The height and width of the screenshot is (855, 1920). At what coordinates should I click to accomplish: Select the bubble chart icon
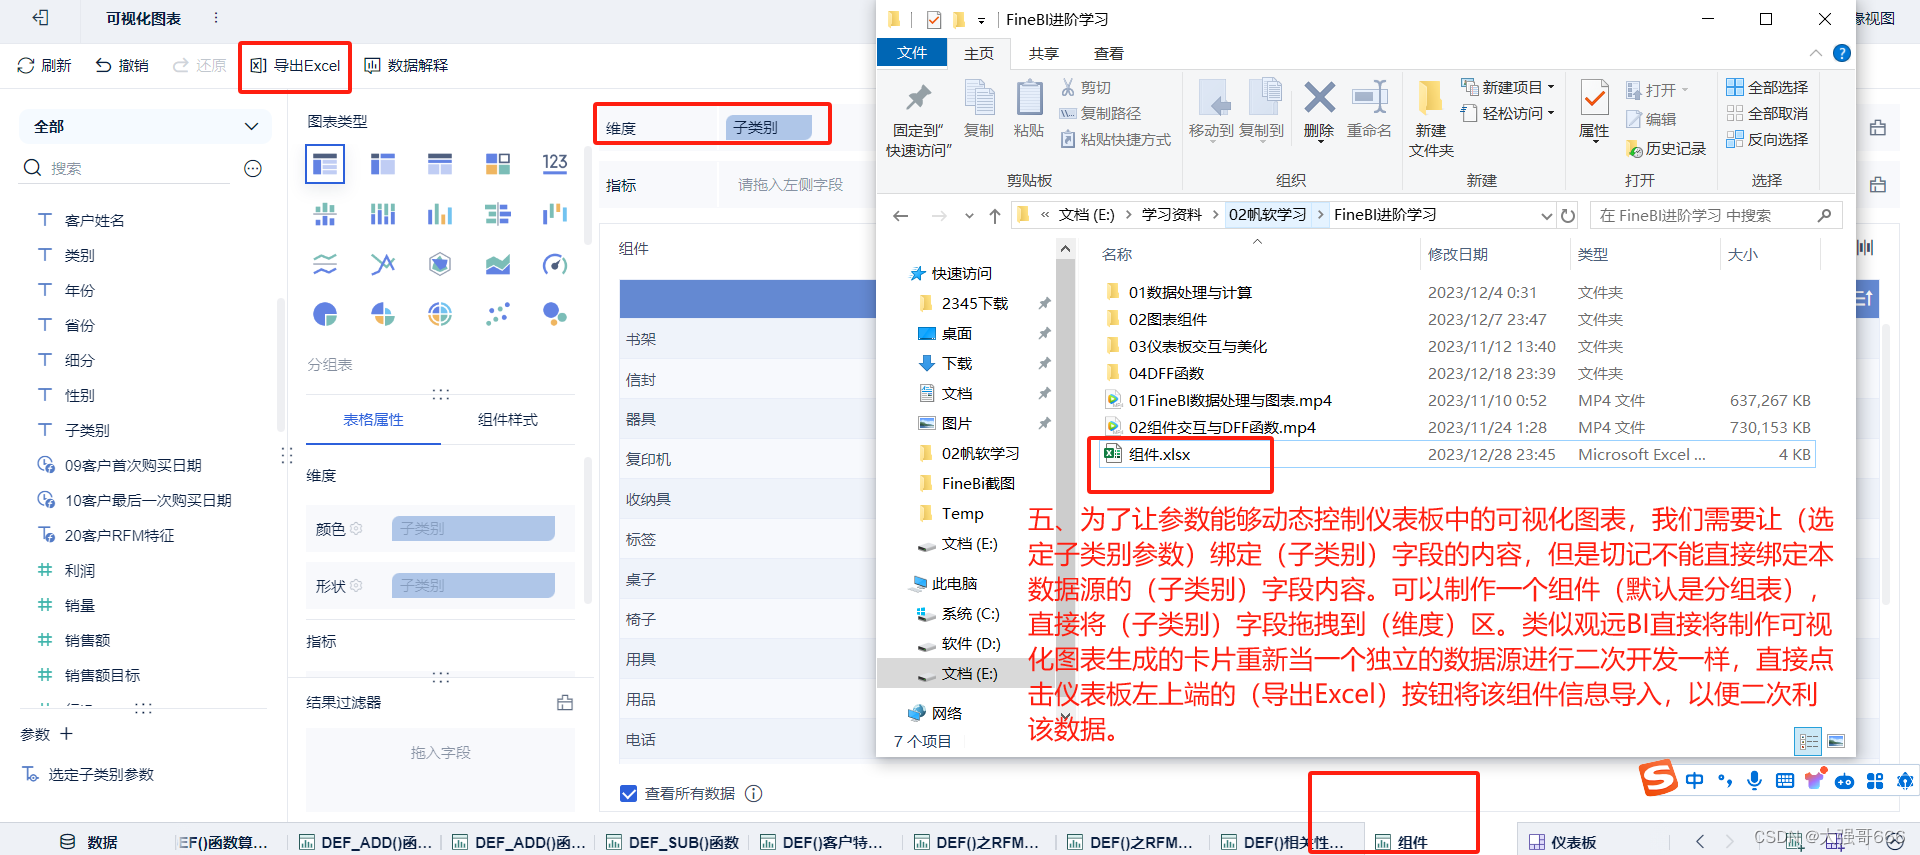click(555, 314)
